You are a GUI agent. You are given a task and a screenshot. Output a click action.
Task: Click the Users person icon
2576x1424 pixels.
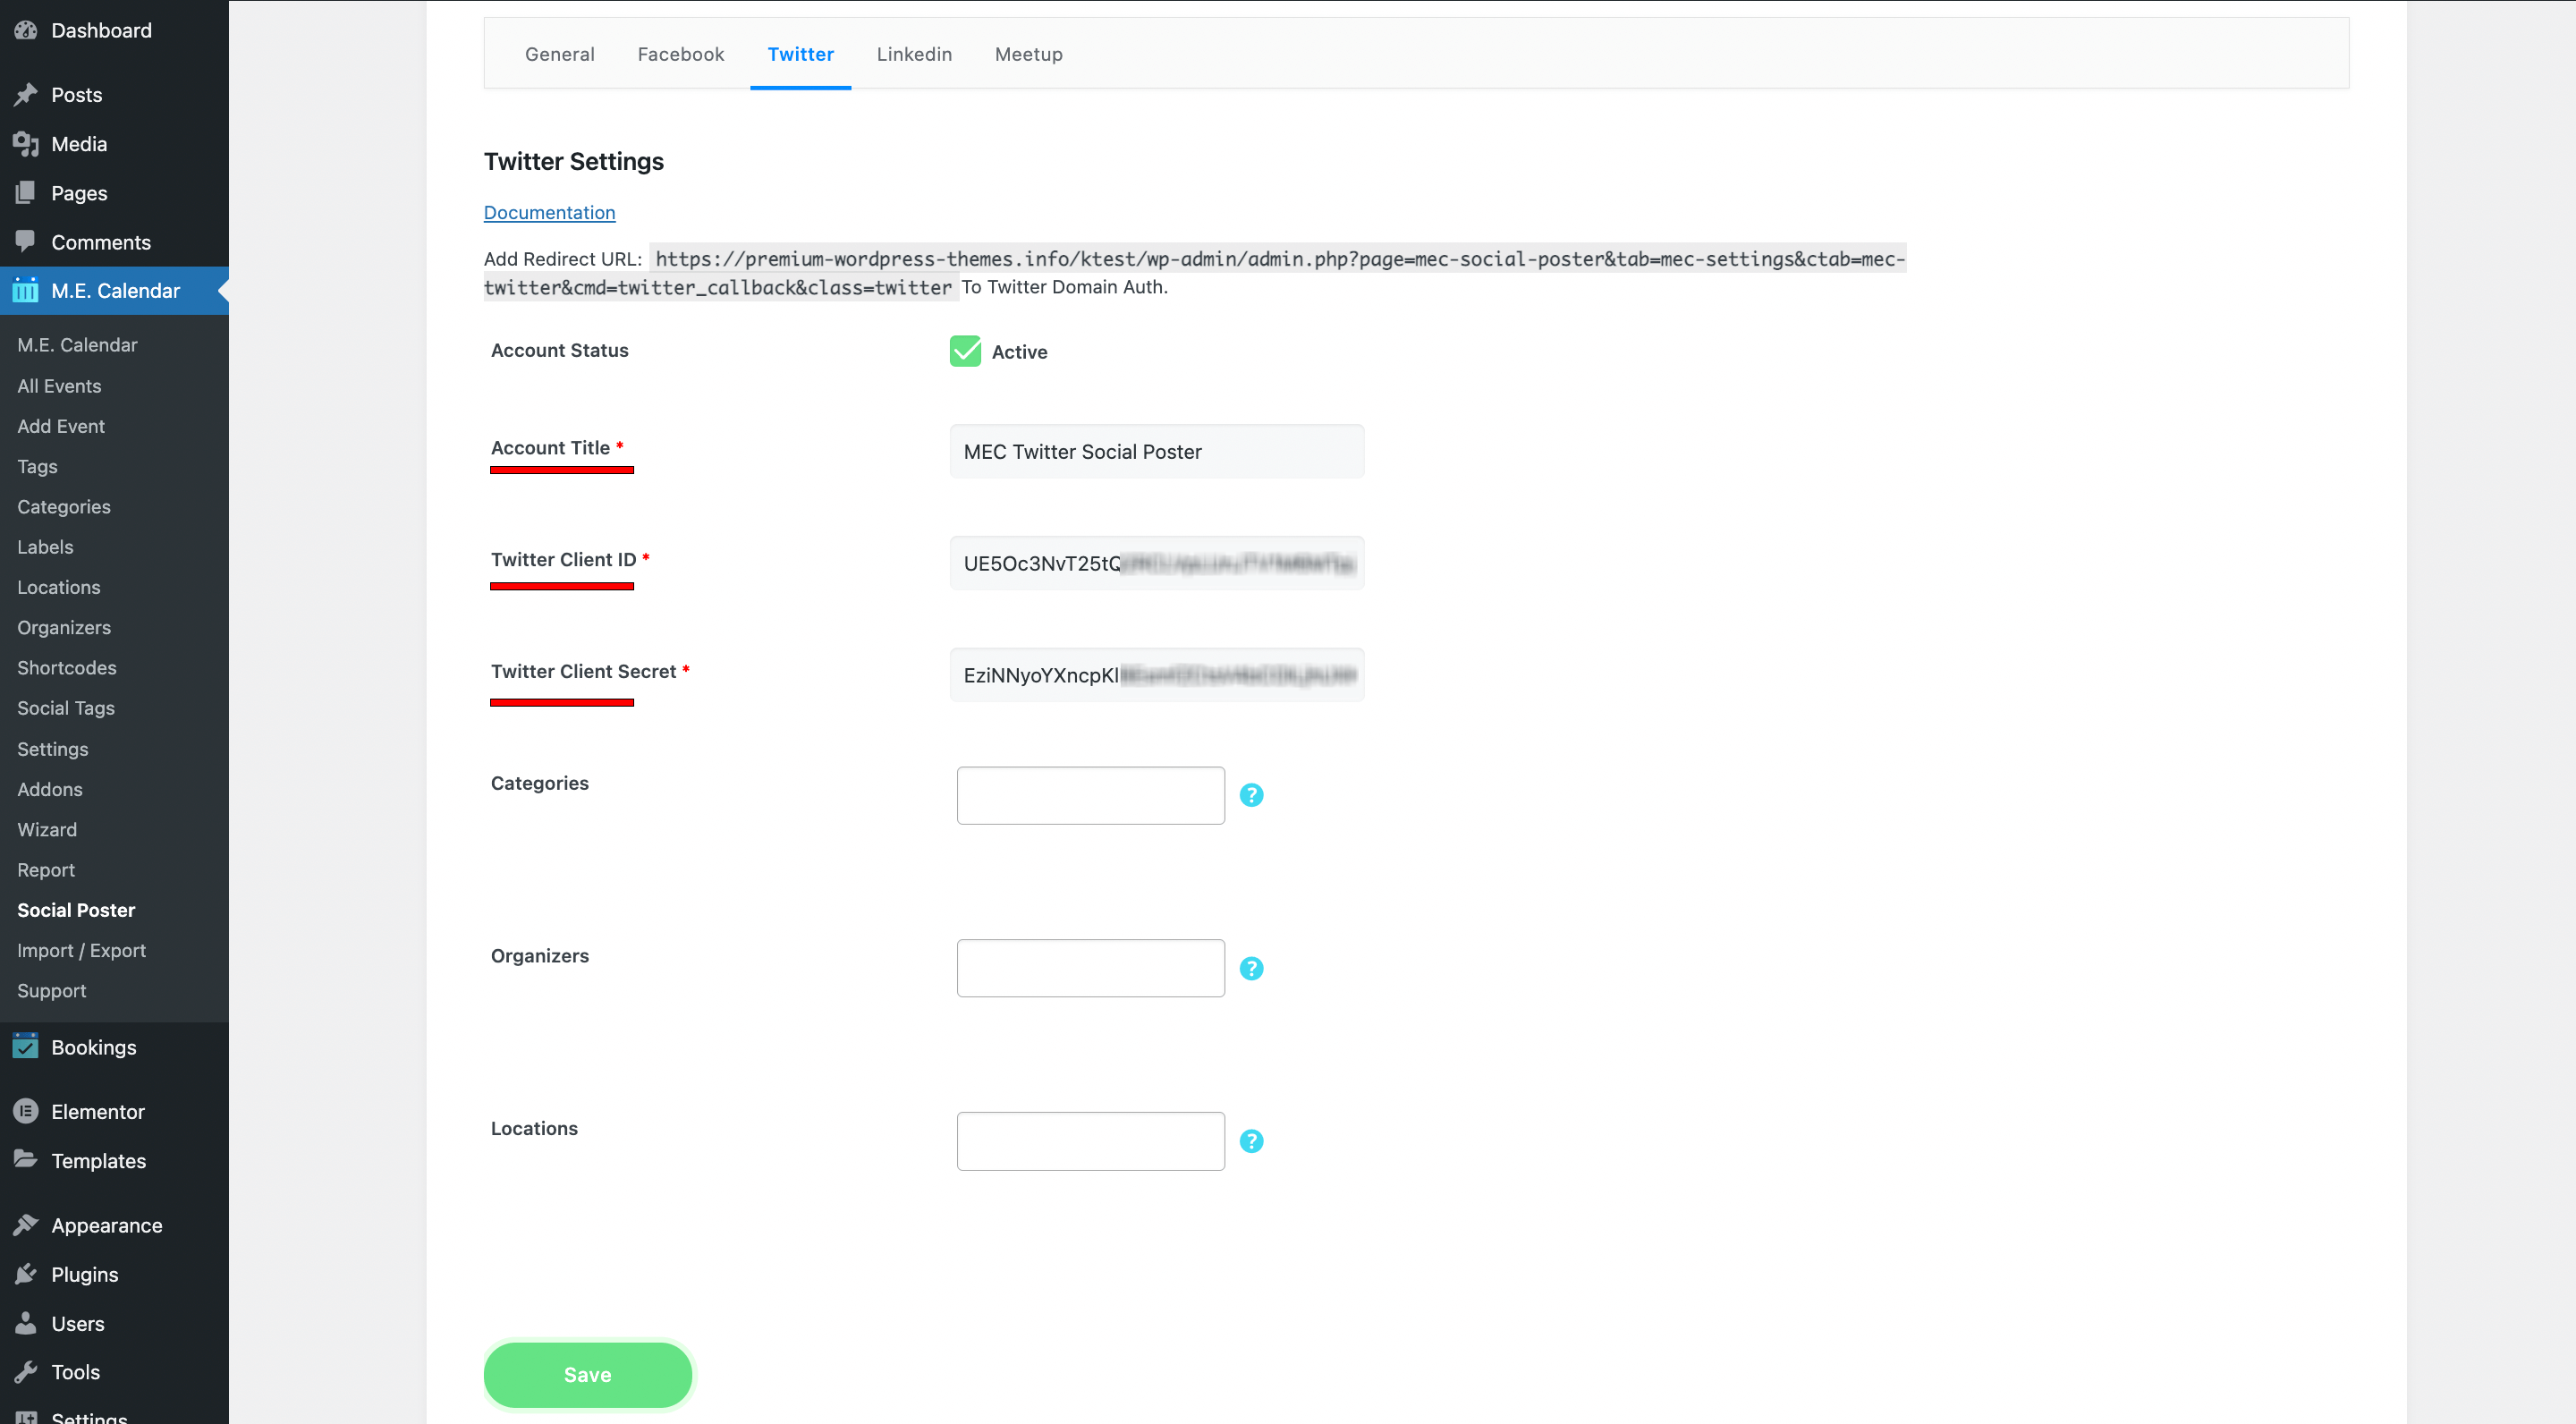pyautogui.click(x=26, y=1323)
